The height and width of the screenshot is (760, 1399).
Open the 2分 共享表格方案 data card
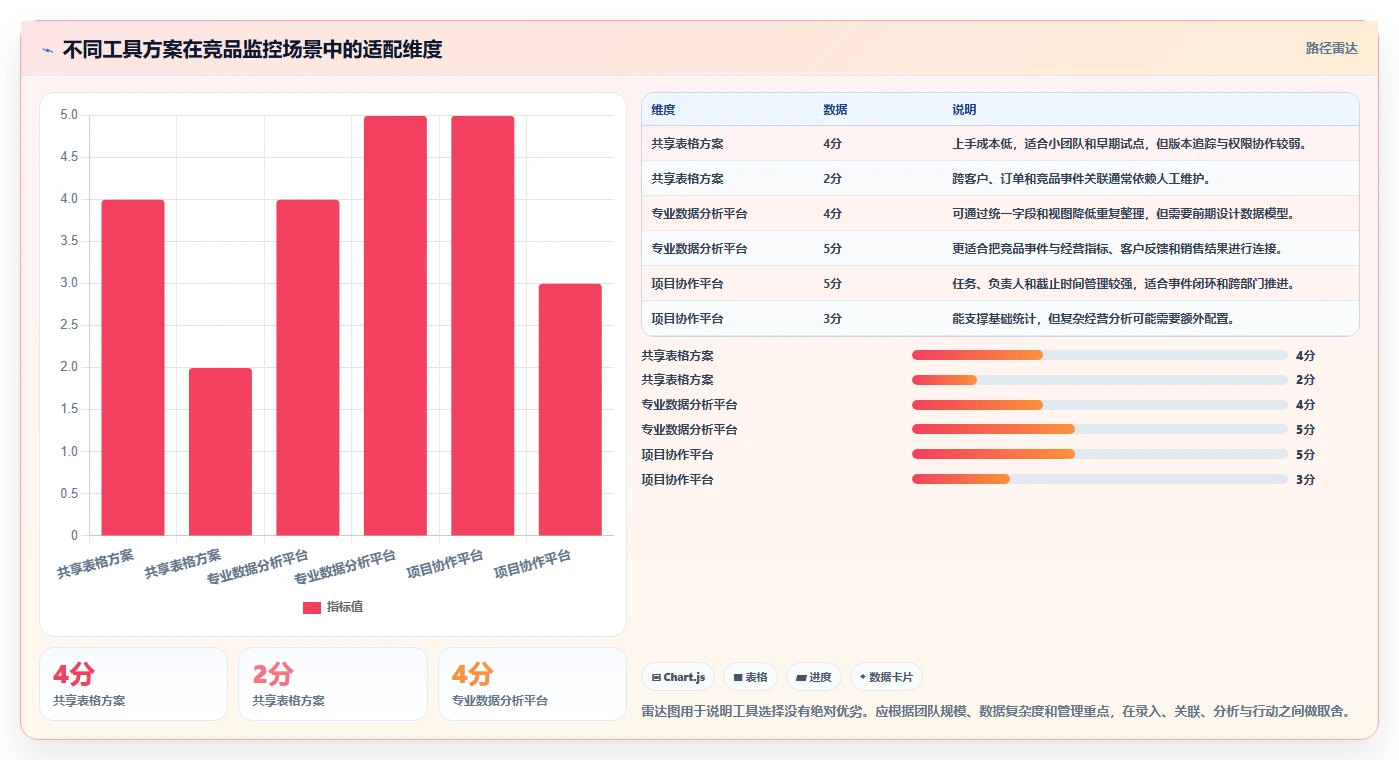333,684
